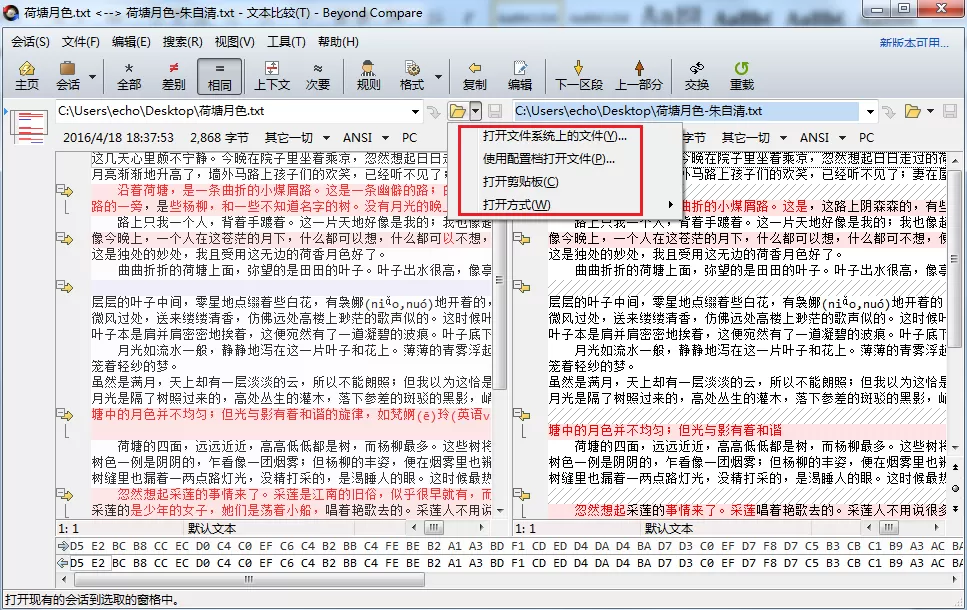Click the right pane open-folder icon
The width and height of the screenshot is (967, 610).
pyautogui.click(x=912, y=111)
